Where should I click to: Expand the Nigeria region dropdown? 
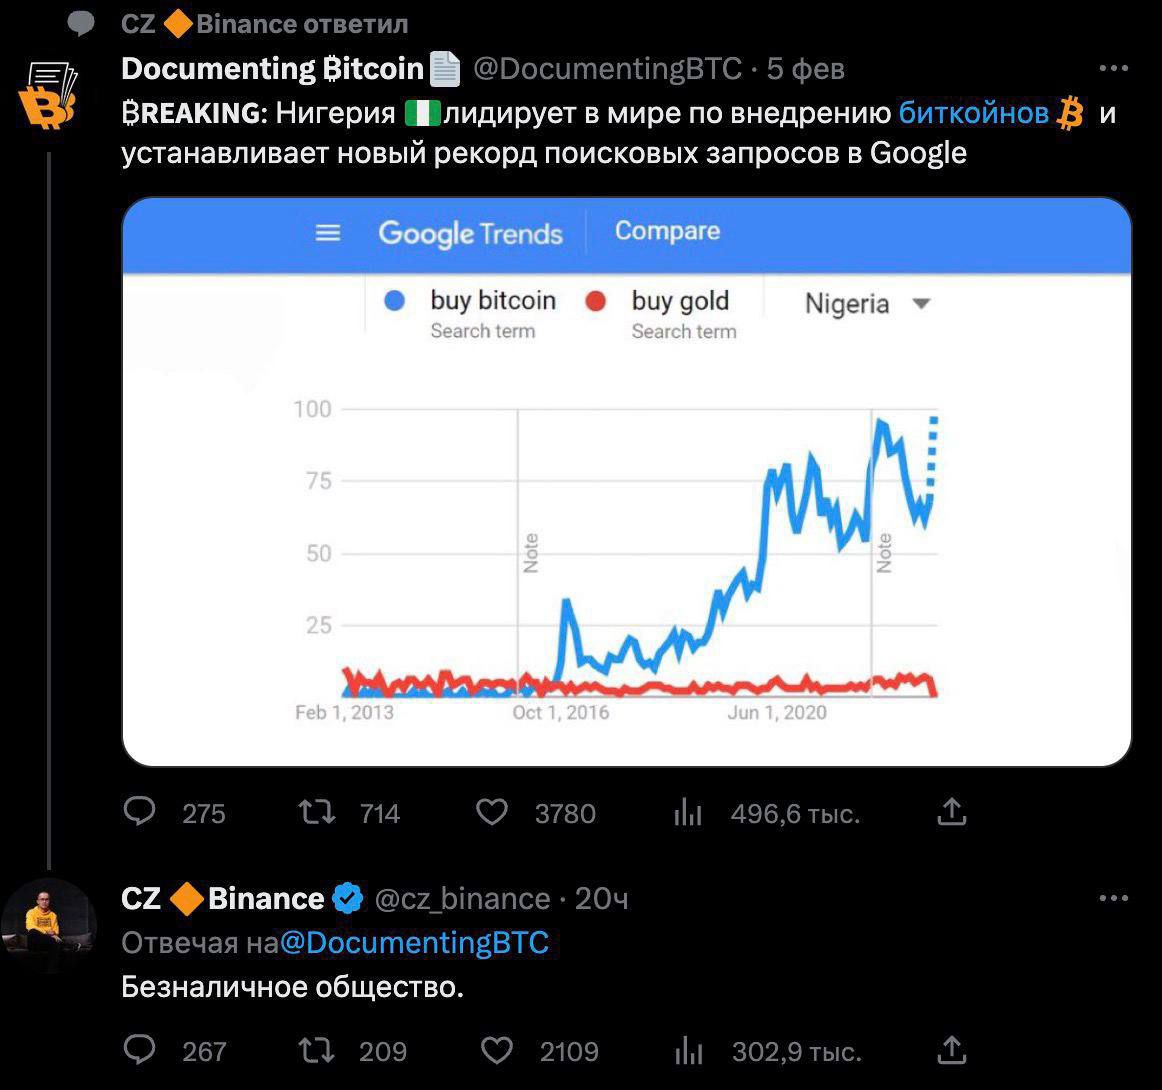tap(921, 304)
